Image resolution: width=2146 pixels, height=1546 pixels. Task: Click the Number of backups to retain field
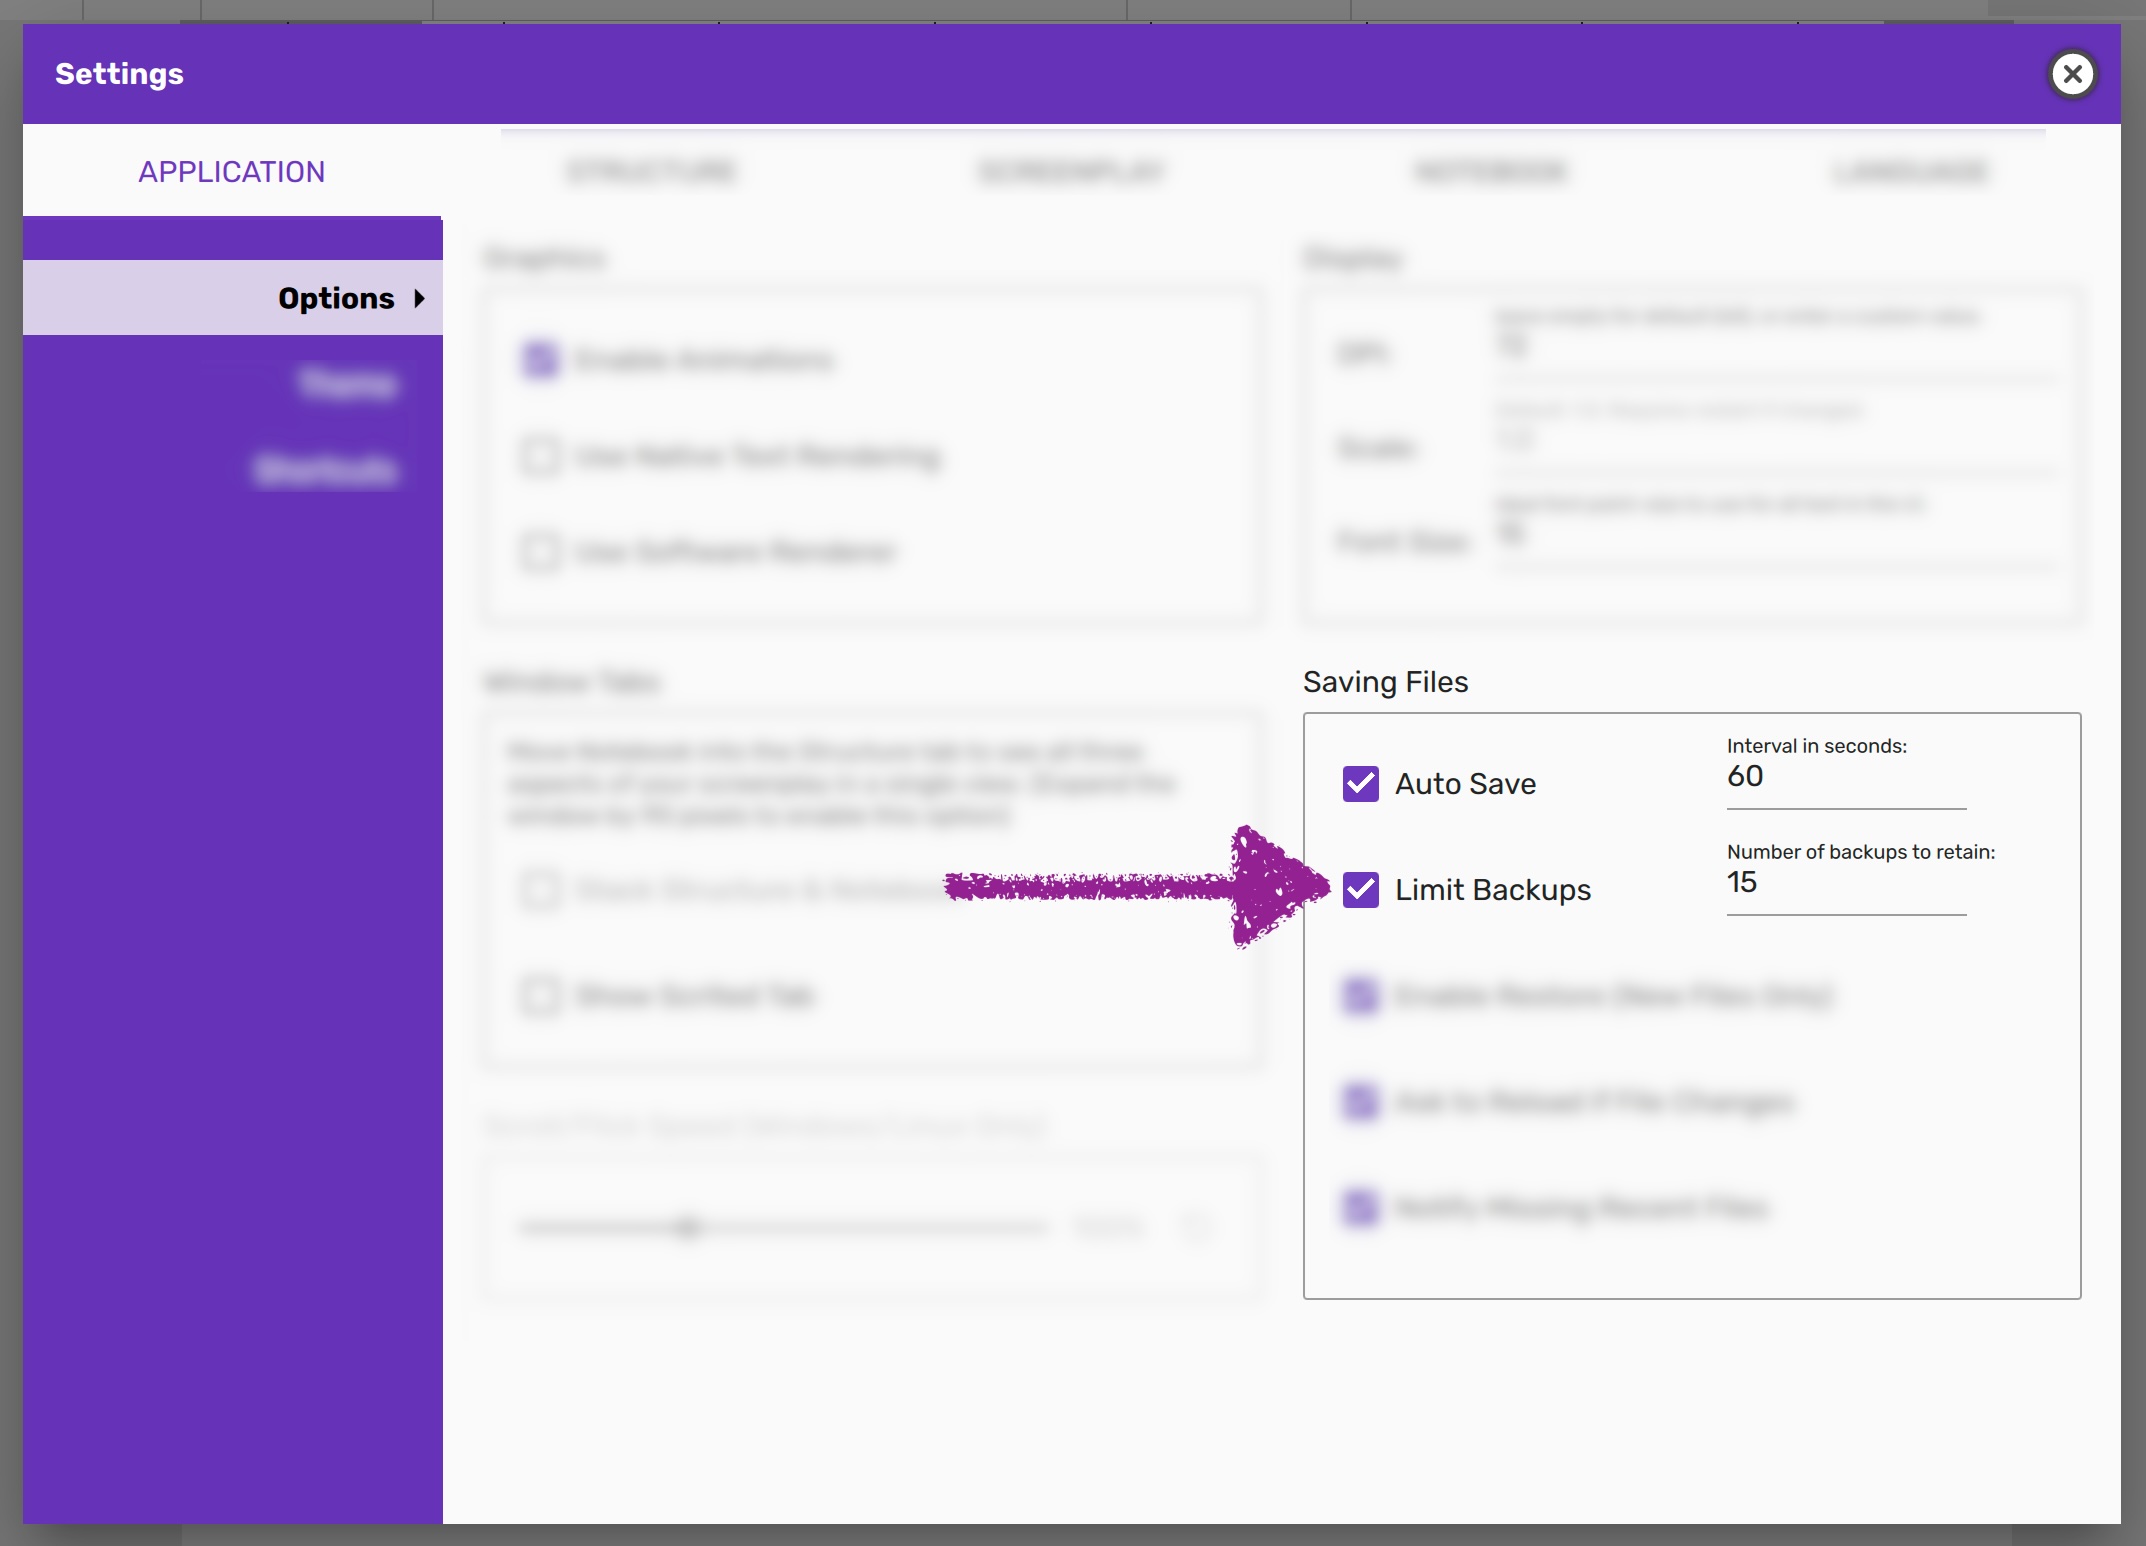click(x=1845, y=884)
